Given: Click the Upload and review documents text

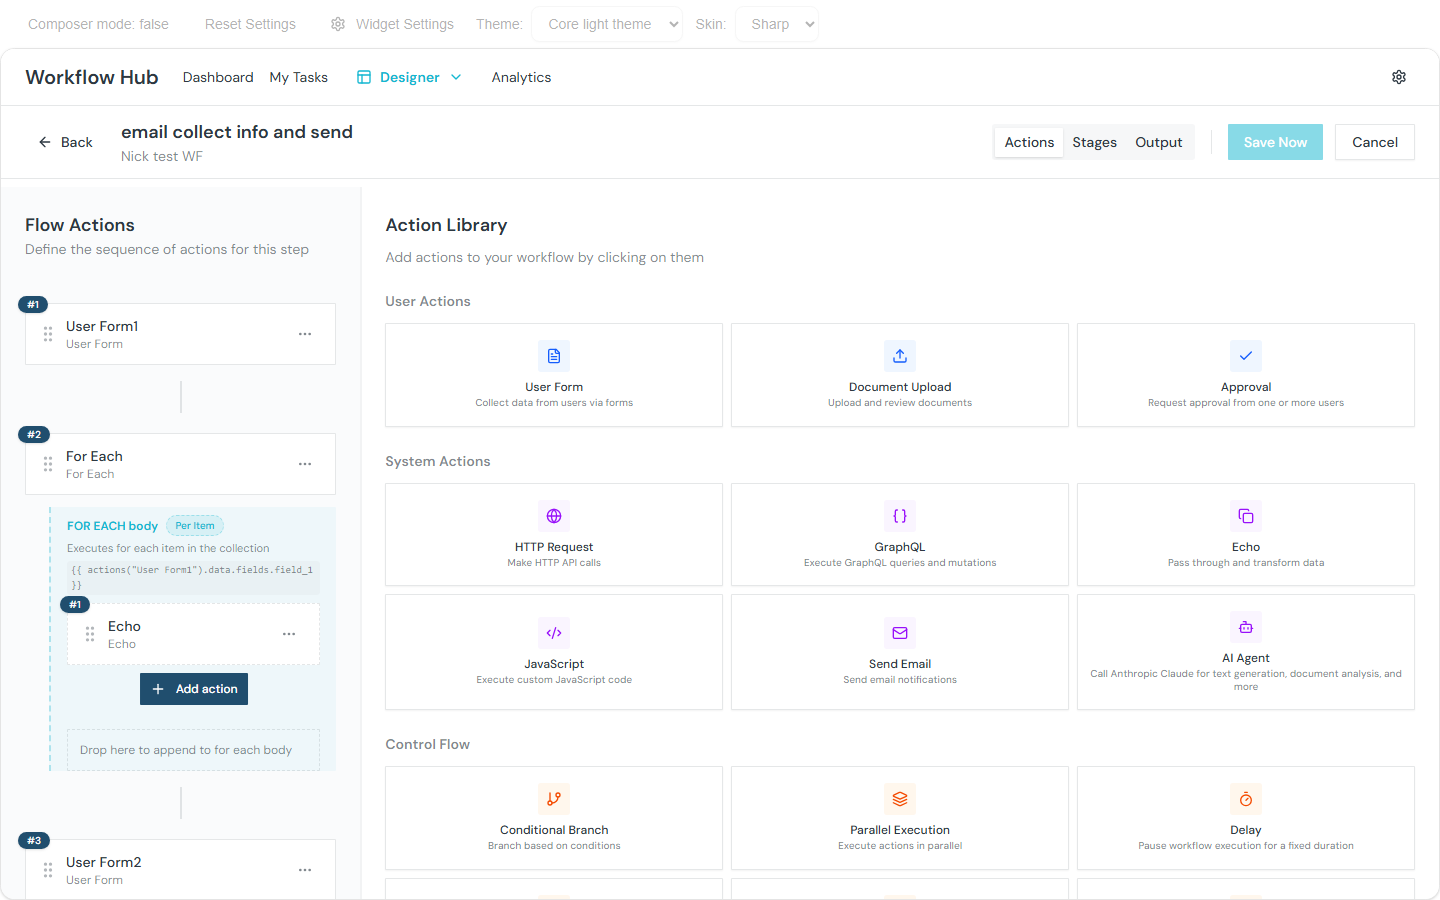Looking at the screenshot, I should (x=900, y=403).
